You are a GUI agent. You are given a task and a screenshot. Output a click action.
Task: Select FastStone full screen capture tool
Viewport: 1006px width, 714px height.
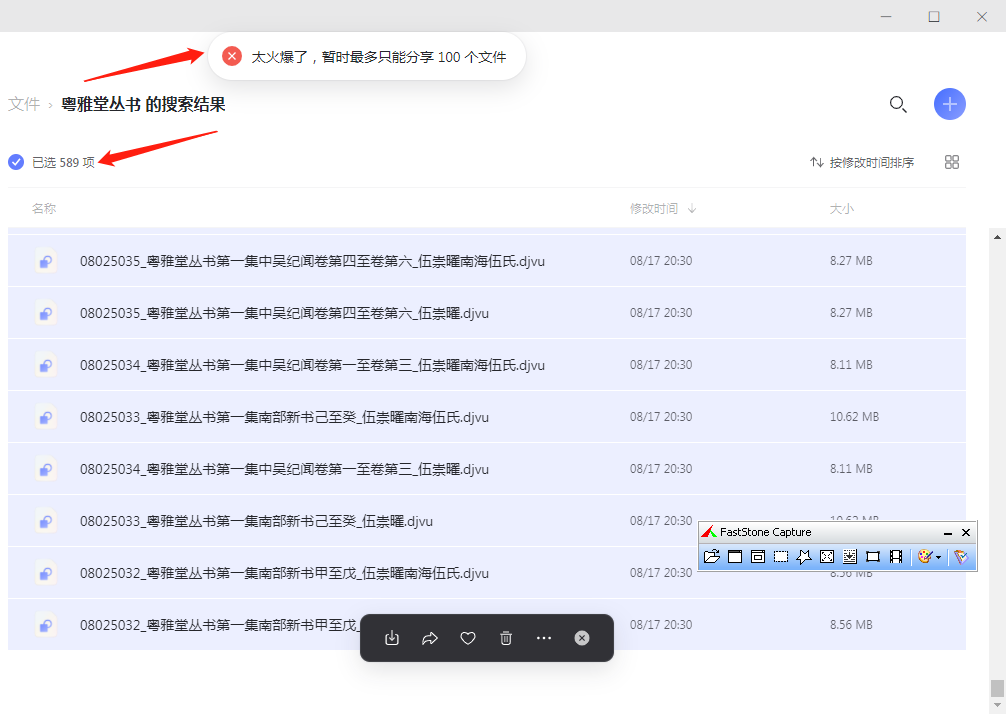[827, 556]
